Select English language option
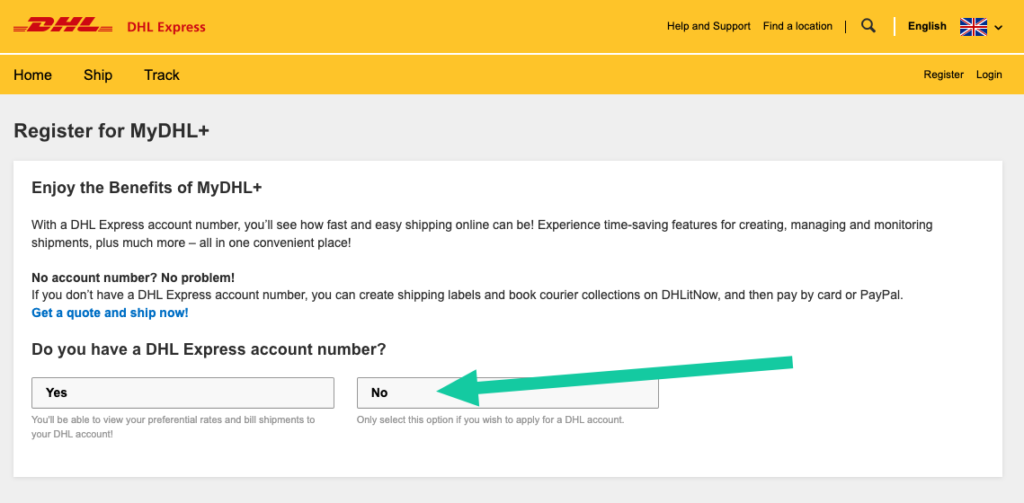This screenshot has height=503, width=1024. pyautogui.click(x=927, y=26)
